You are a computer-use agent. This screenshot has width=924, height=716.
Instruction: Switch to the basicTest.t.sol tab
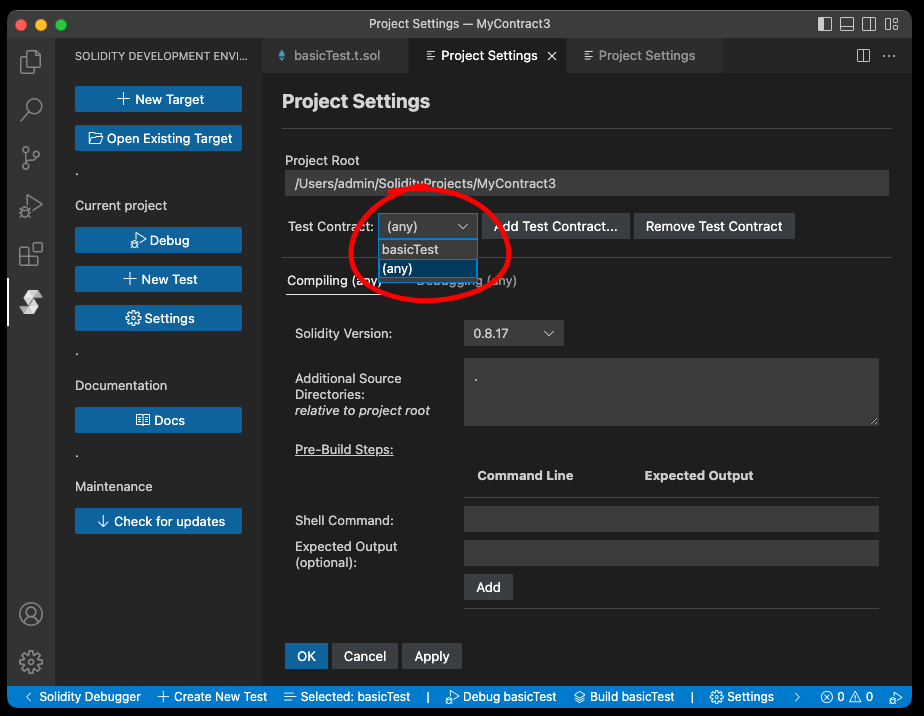340,56
